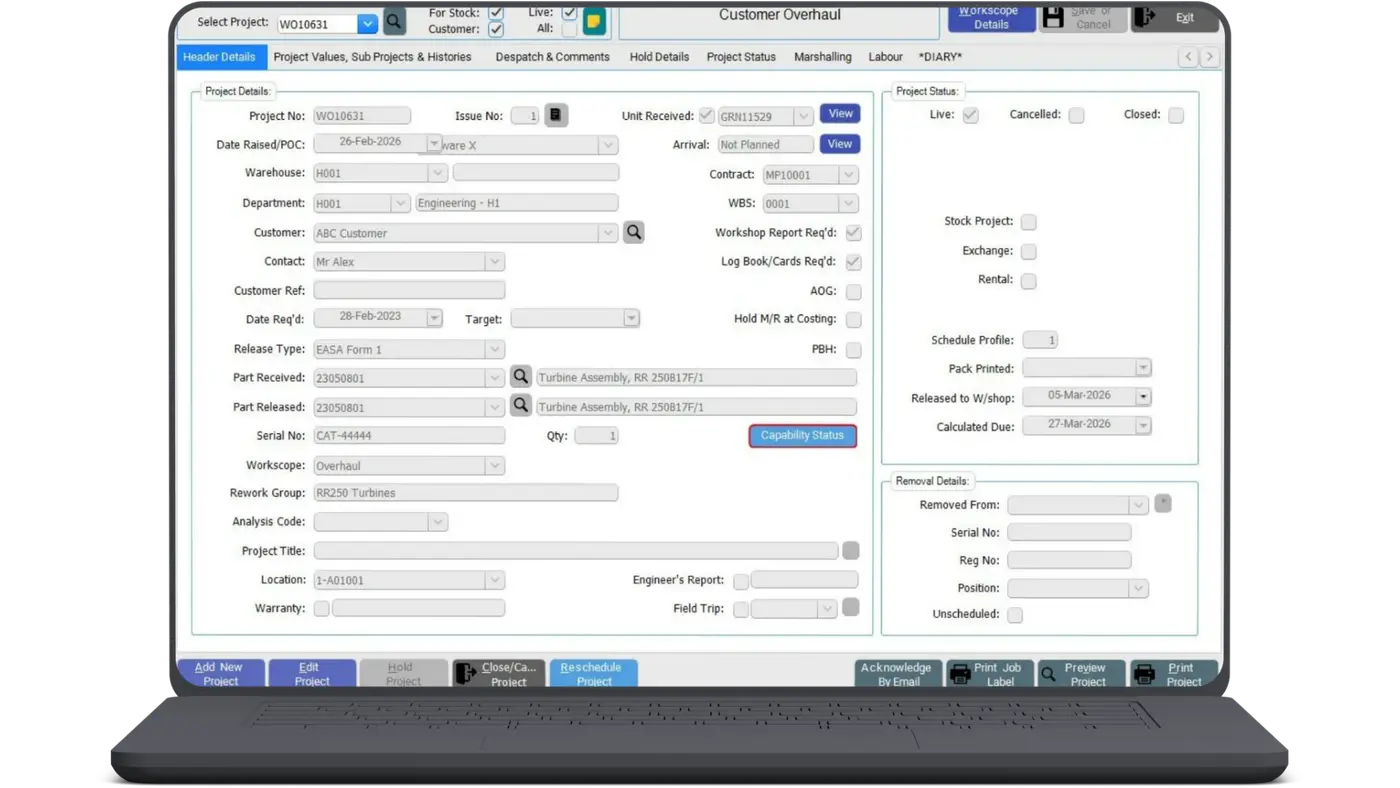Open the Hold Details tab
Viewport: 1400px width, 788px height.
(x=659, y=57)
